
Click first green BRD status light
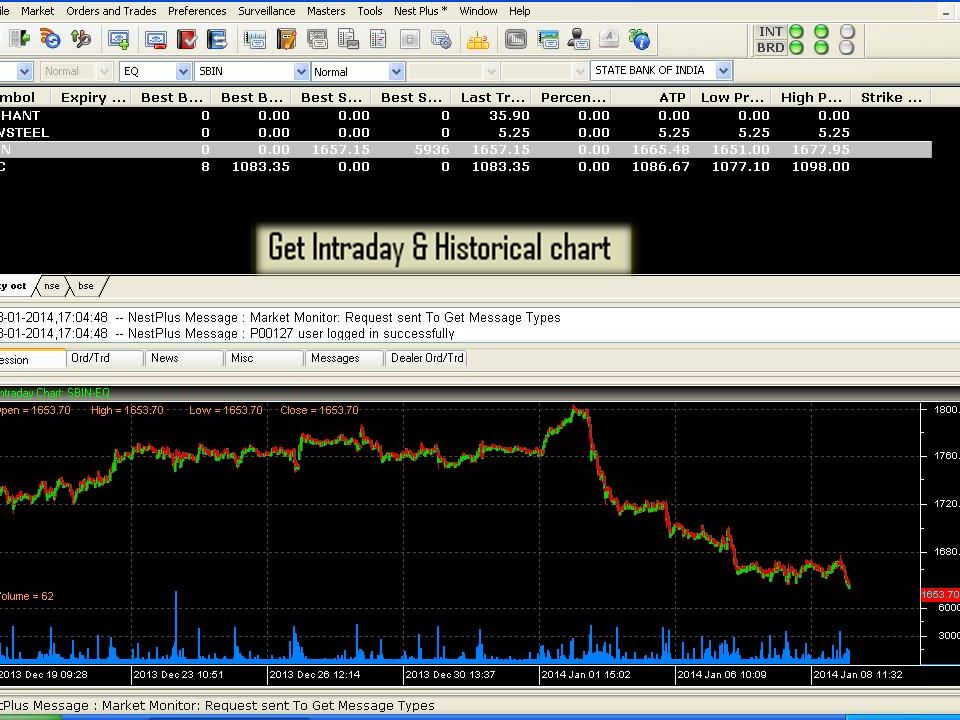[796, 47]
